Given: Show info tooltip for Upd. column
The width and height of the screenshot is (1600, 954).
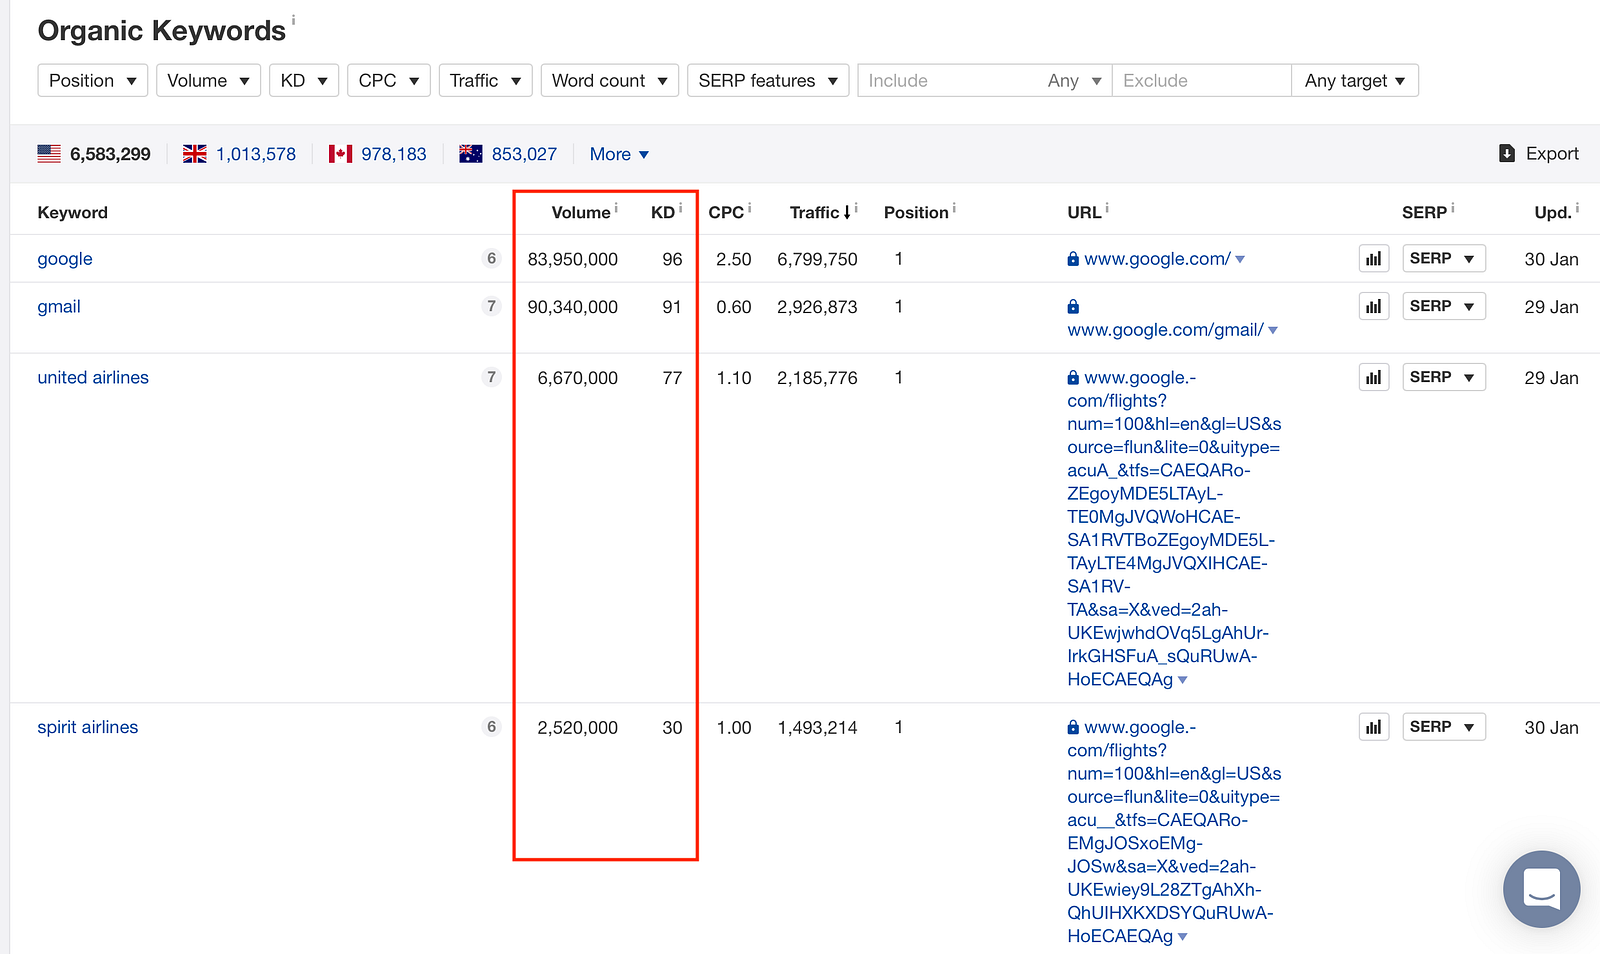Looking at the screenshot, I should point(1577,208).
